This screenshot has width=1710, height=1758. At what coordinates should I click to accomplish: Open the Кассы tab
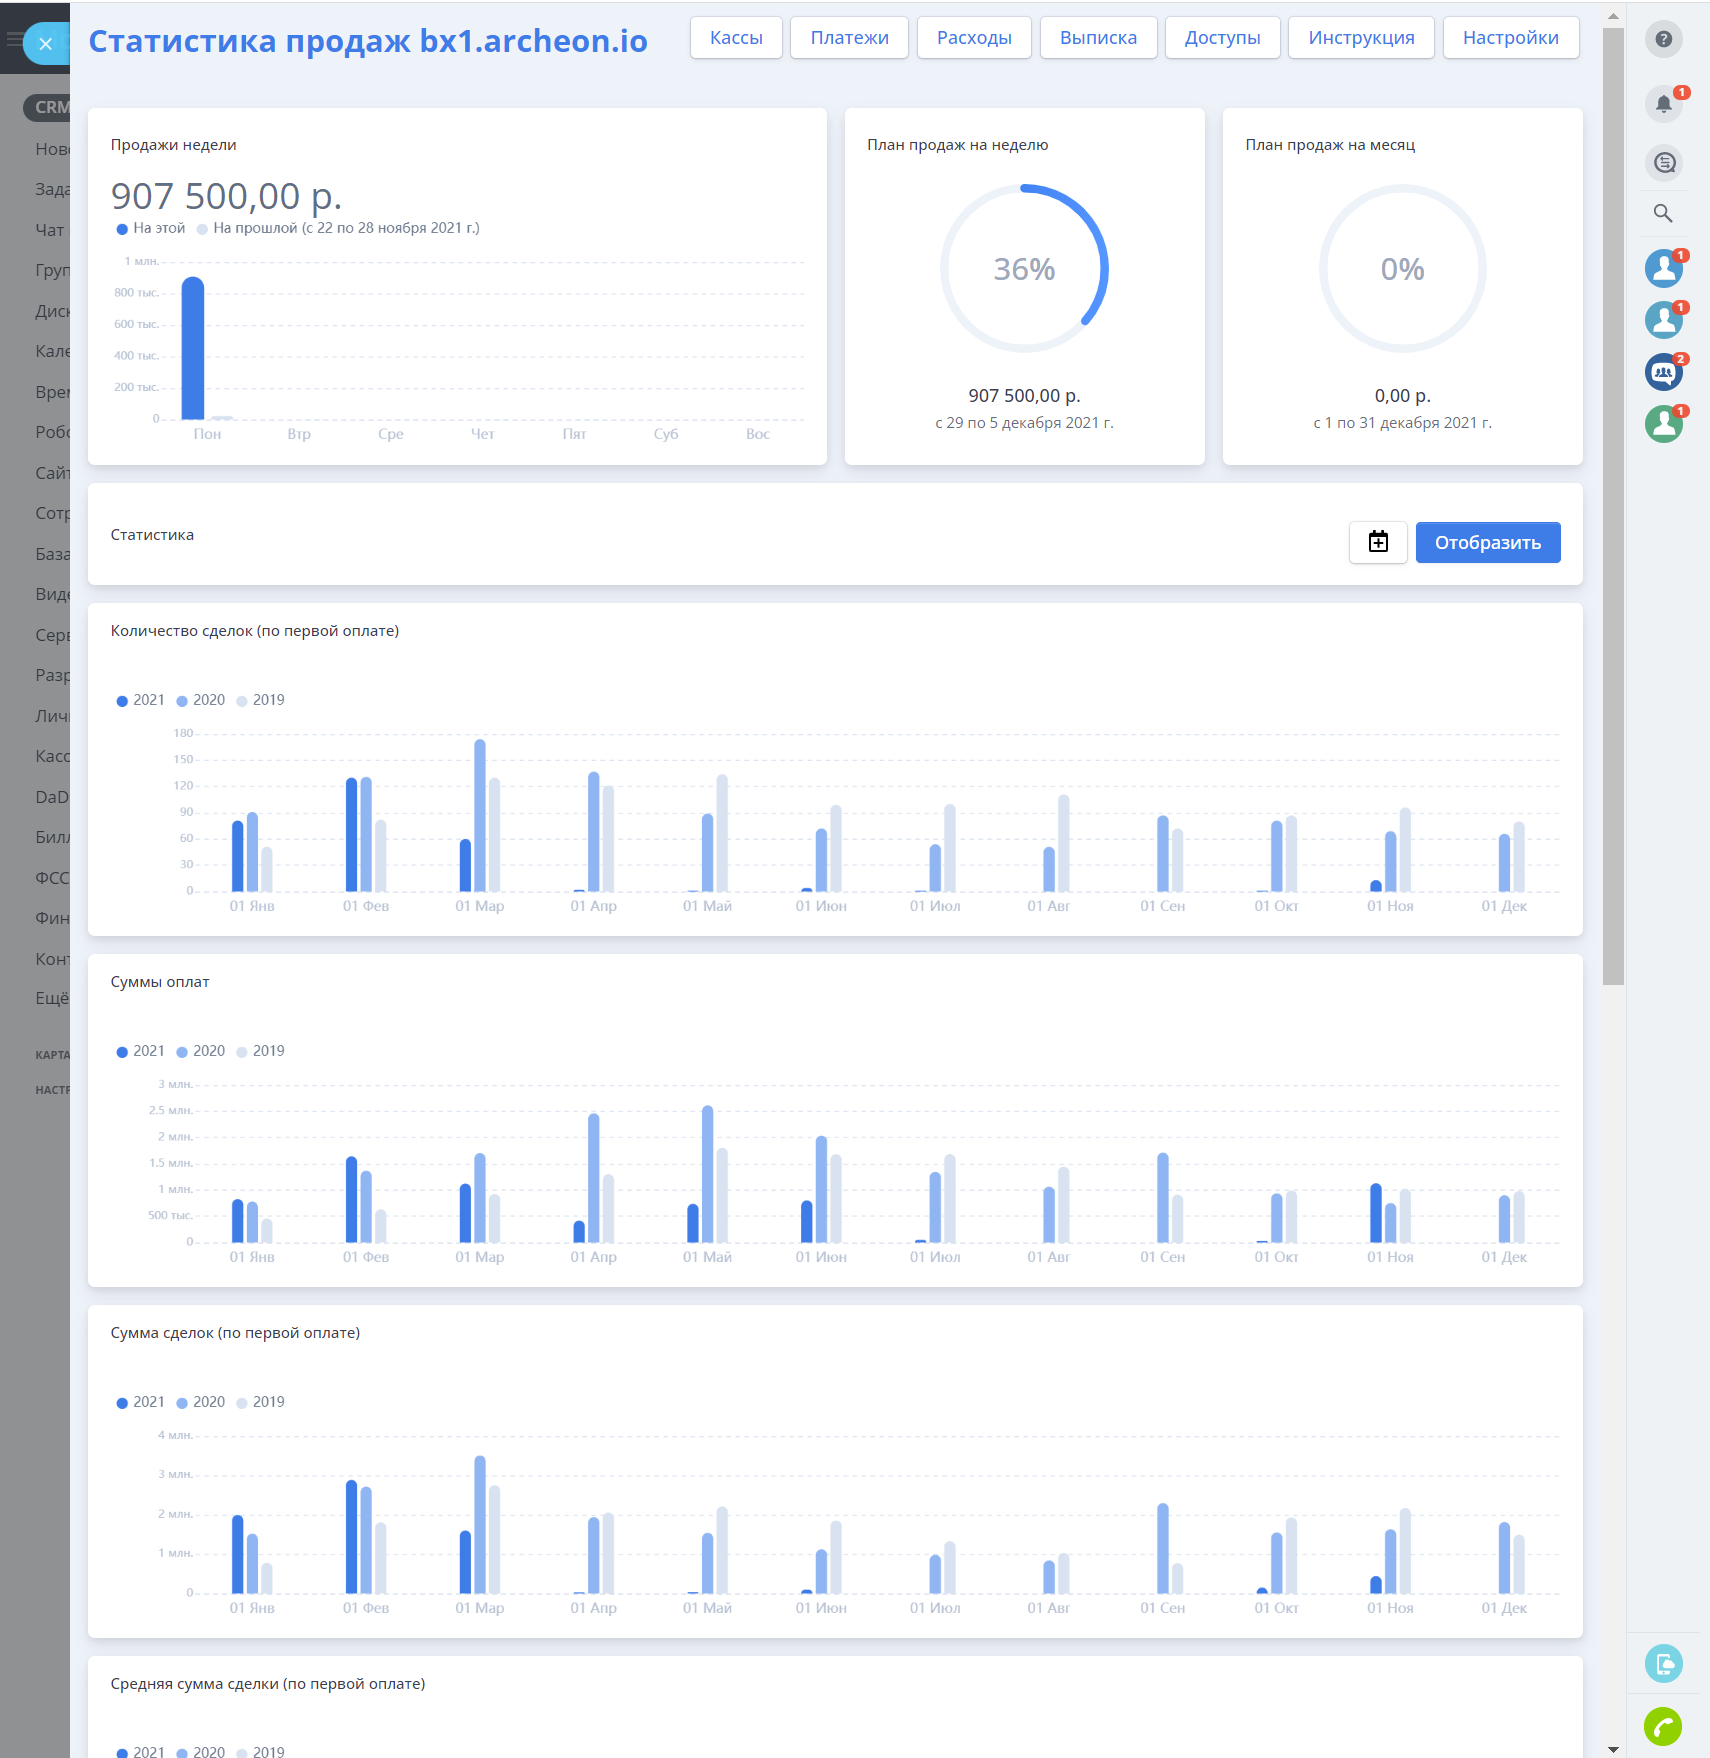pyautogui.click(x=736, y=38)
